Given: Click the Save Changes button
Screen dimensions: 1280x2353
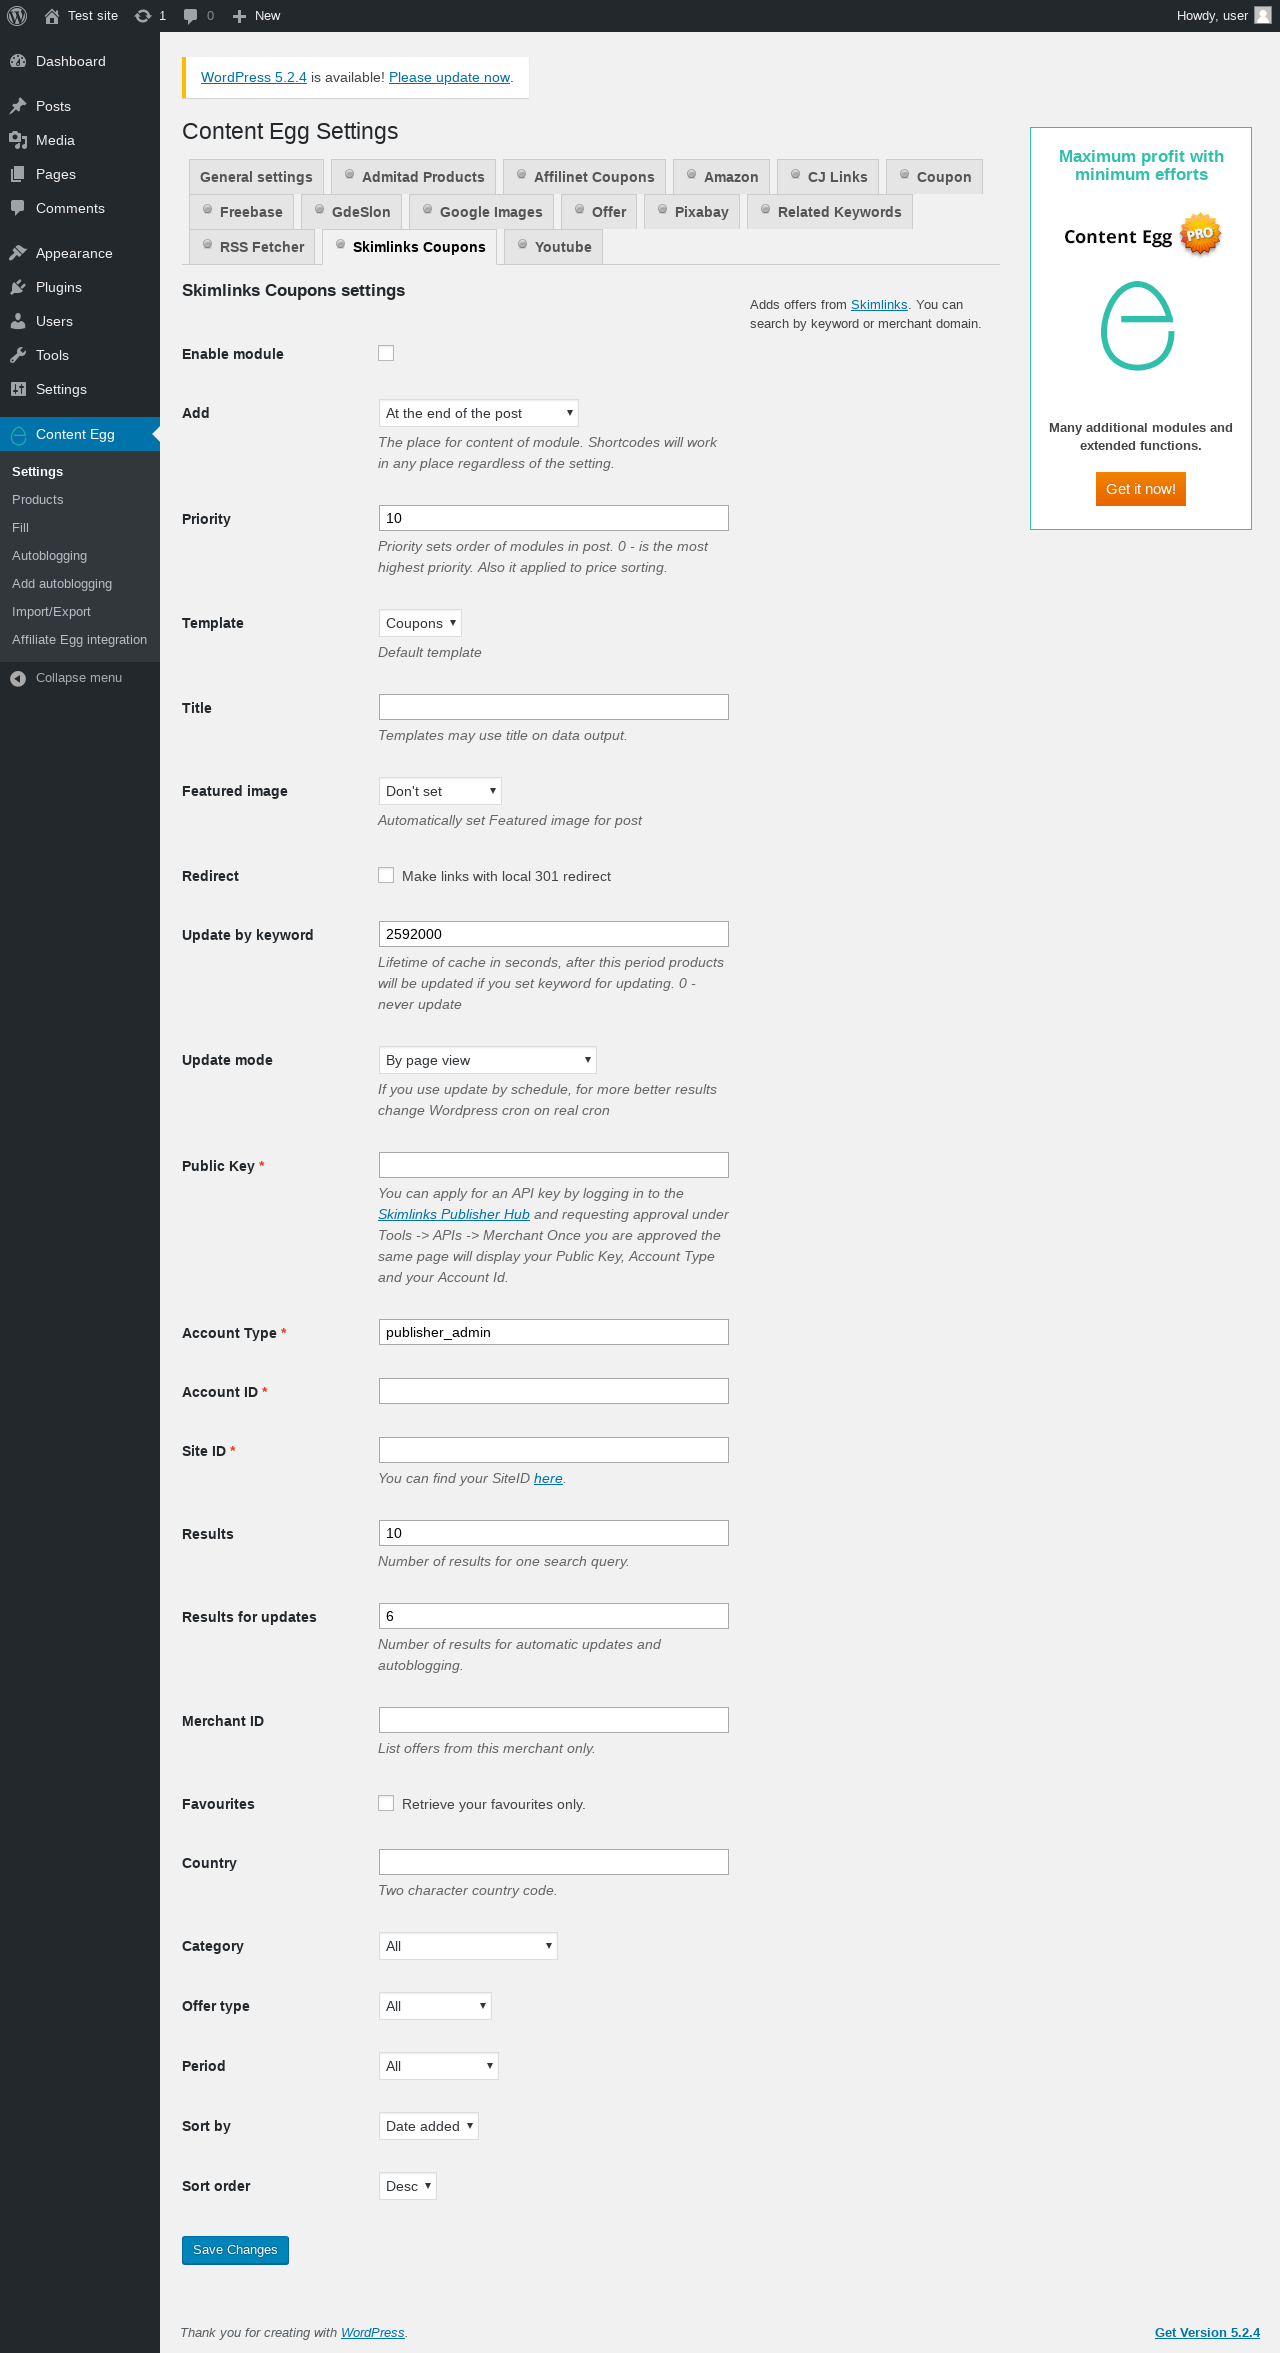Looking at the screenshot, I should [x=235, y=2250].
